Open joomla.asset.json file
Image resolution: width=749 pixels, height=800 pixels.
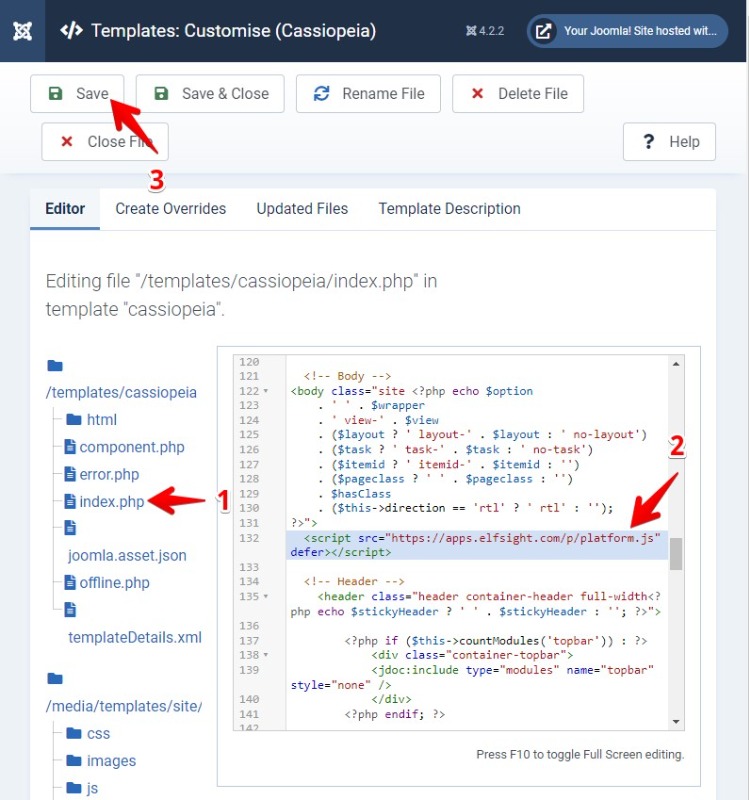tap(127, 555)
